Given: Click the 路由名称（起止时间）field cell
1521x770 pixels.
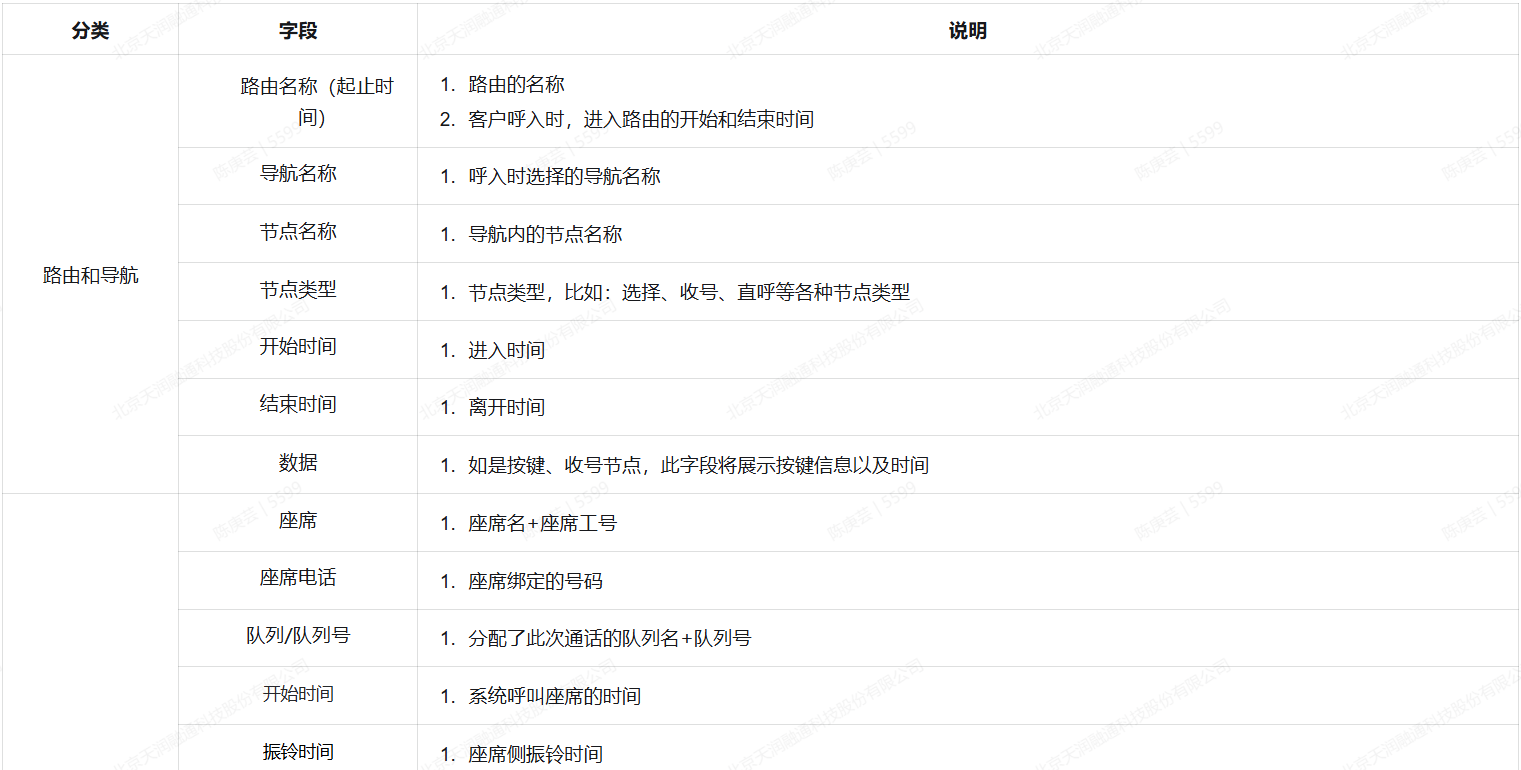Looking at the screenshot, I should tap(298, 101).
